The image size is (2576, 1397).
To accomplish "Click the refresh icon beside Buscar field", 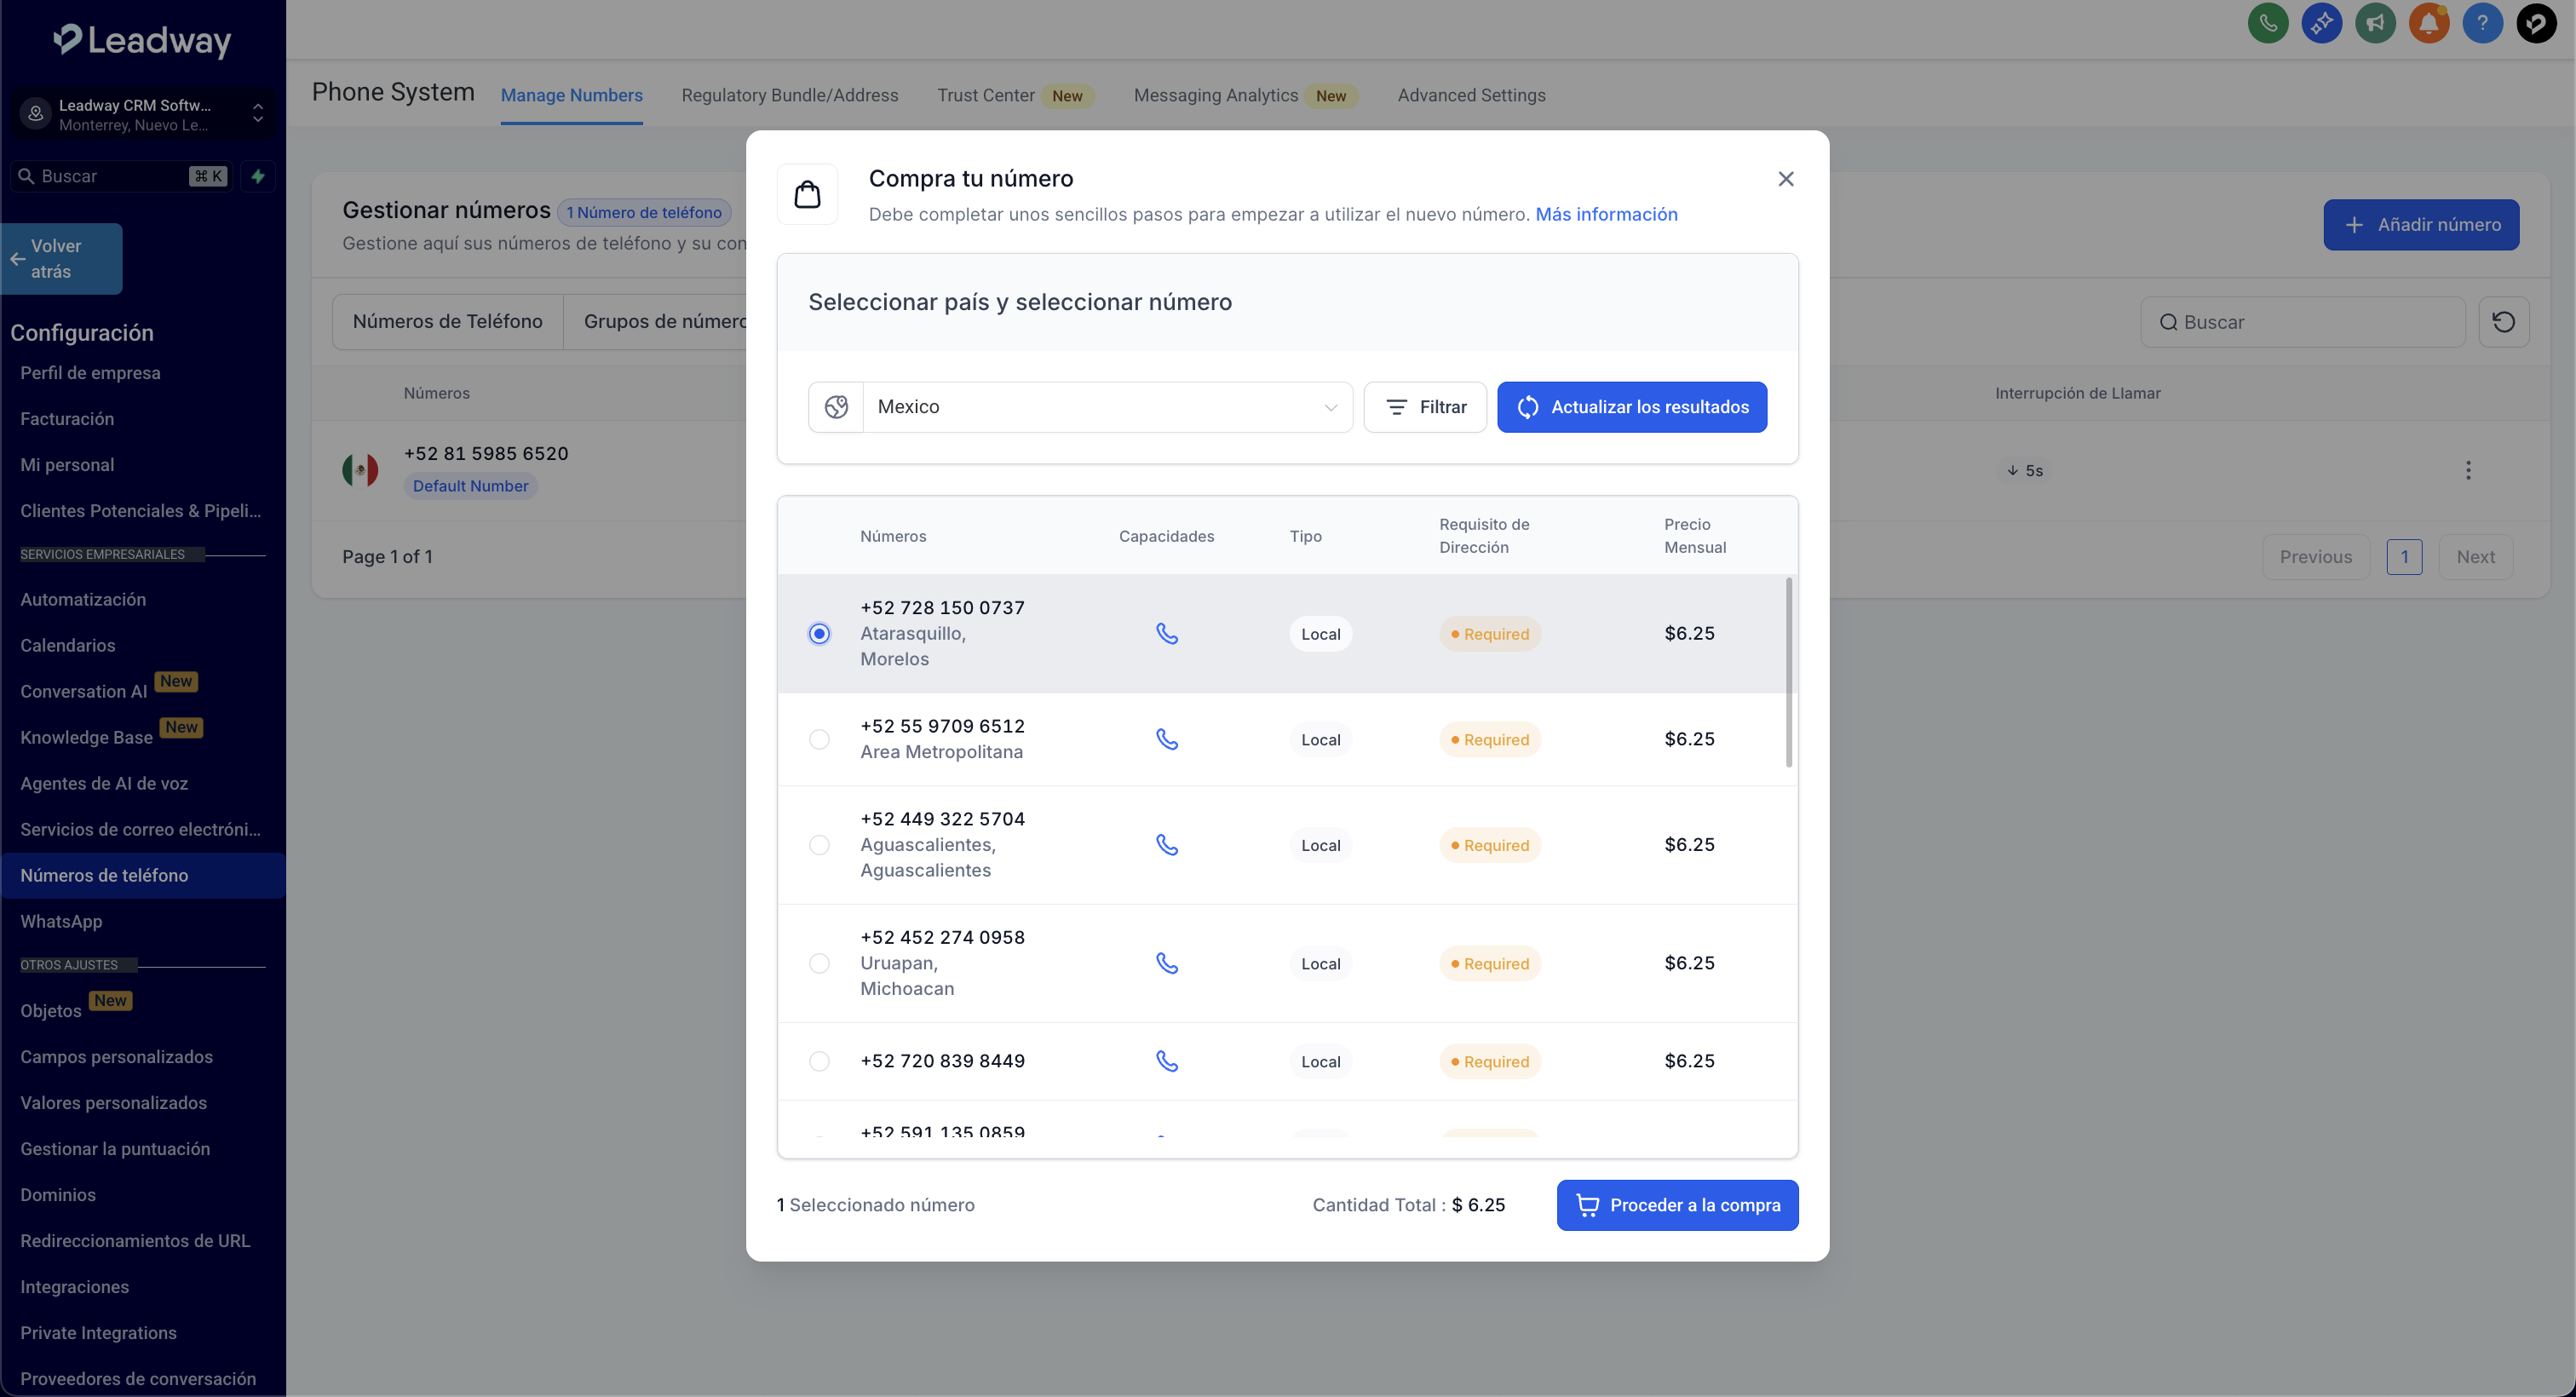I will click(x=2503, y=322).
